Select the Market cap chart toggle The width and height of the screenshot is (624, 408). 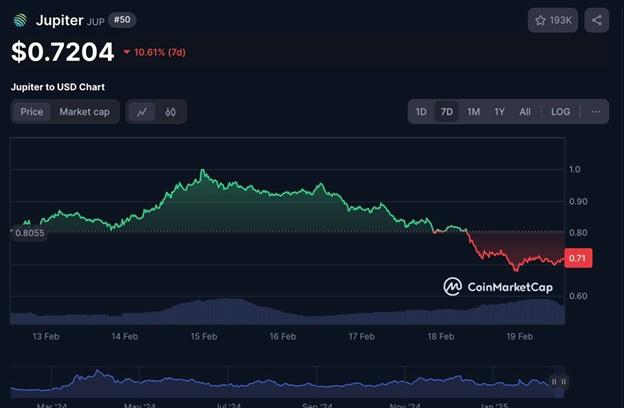pos(84,112)
